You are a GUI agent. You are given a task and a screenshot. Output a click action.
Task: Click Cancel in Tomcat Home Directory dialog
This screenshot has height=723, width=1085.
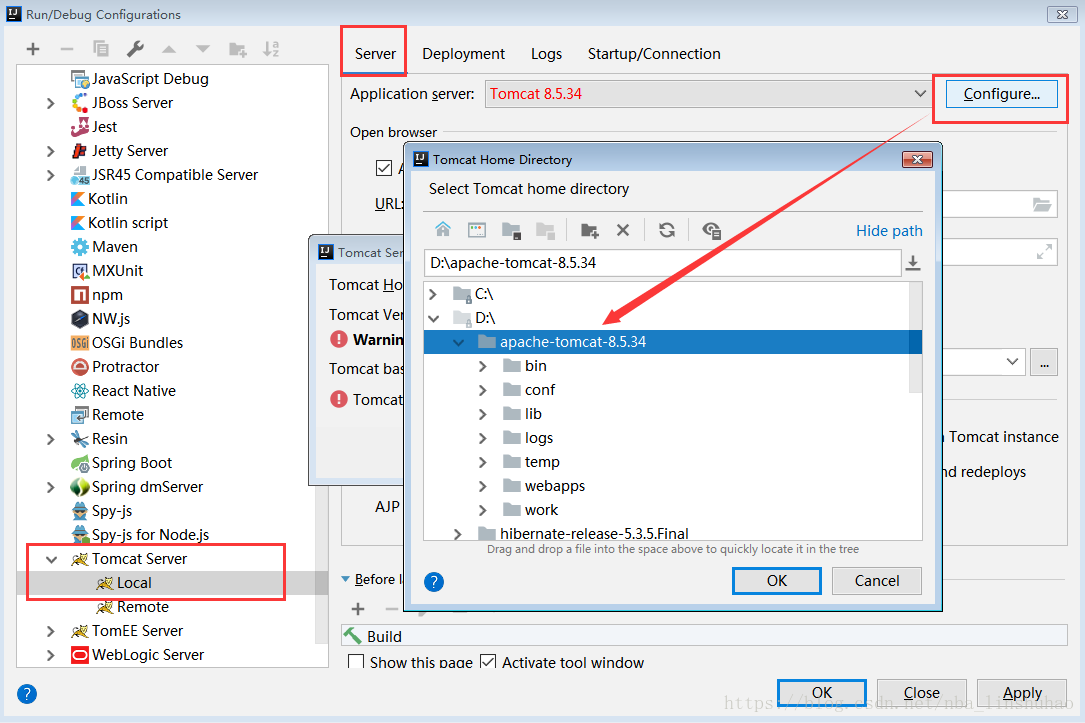click(877, 580)
